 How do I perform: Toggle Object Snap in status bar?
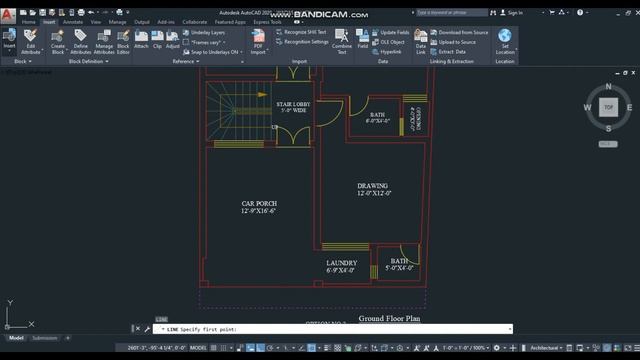(x=311, y=348)
